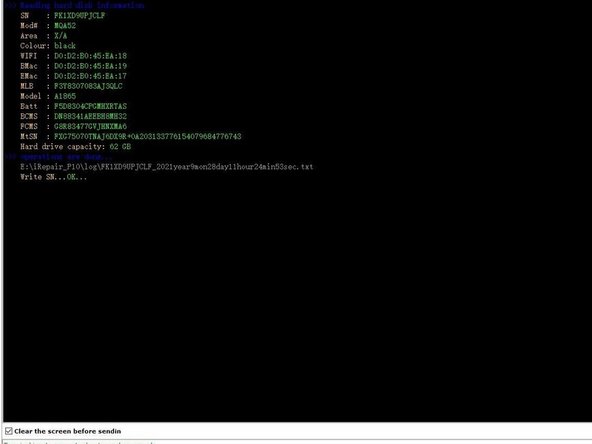Image resolution: width=592 pixels, height=444 pixels.
Task: Click the MLB serial value
Action: [x=88, y=86]
